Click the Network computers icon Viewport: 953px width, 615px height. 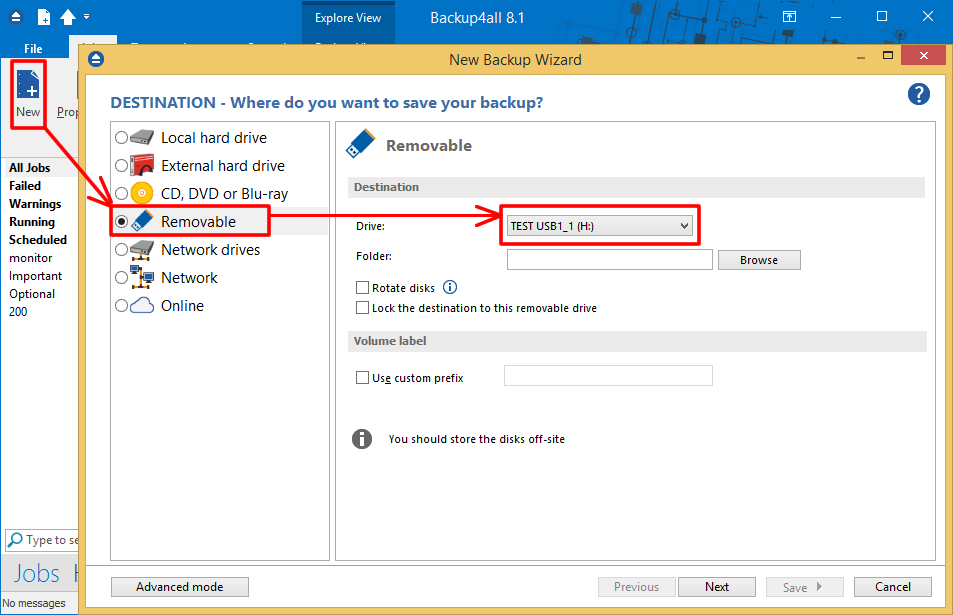click(x=142, y=277)
